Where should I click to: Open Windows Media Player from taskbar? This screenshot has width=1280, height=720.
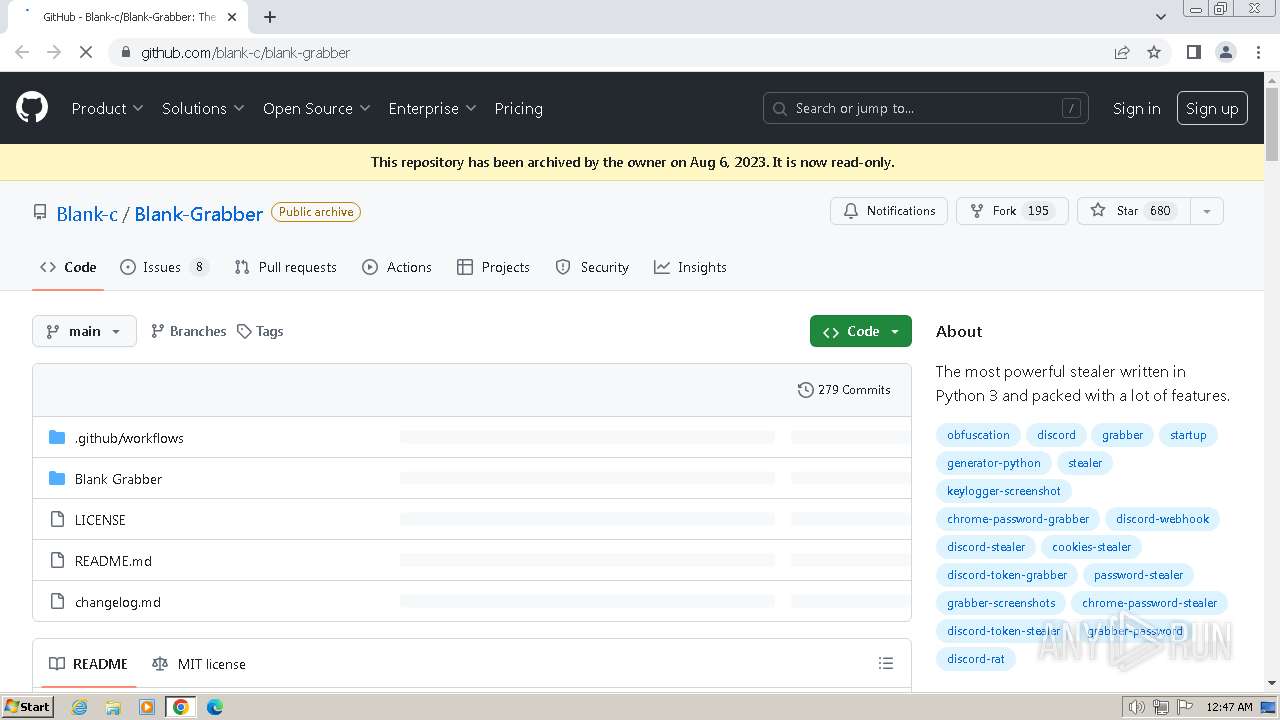[147, 707]
